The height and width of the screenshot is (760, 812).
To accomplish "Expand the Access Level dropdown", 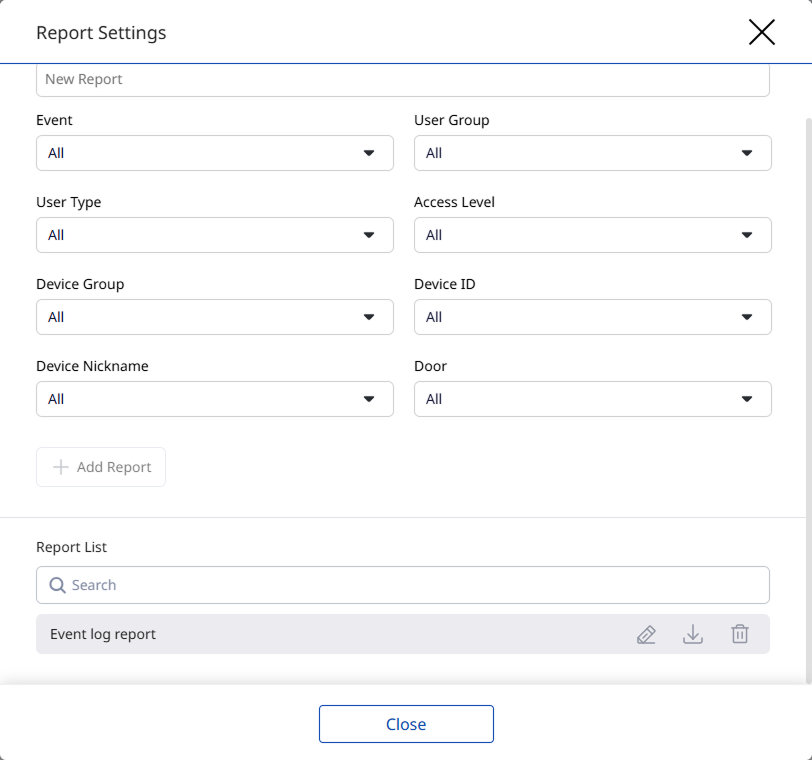I will tap(592, 235).
